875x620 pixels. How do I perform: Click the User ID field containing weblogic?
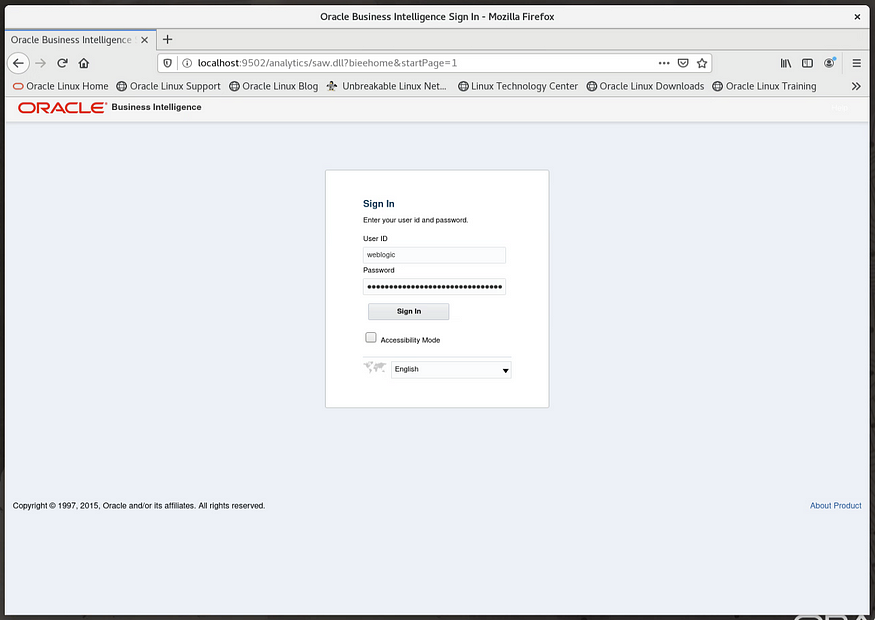pos(434,255)
